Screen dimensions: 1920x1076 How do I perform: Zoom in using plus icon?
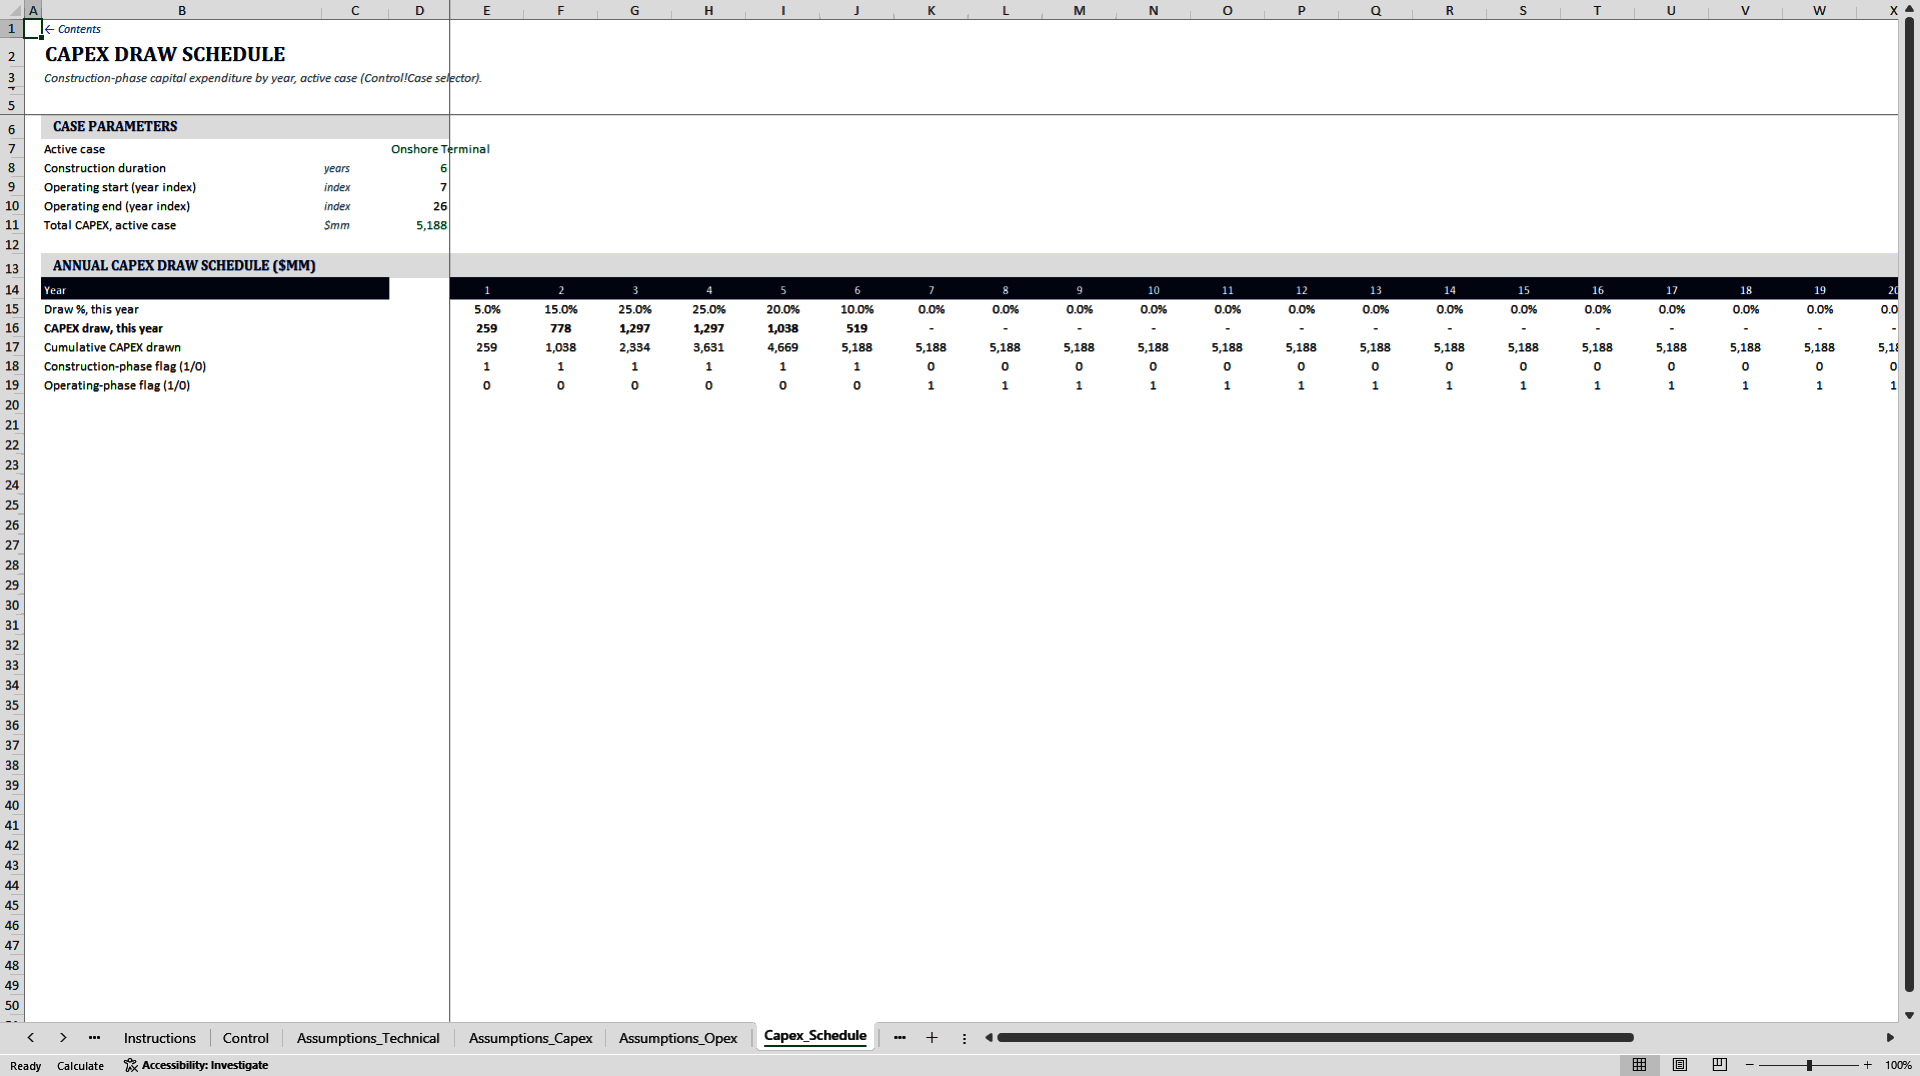1867,1065
